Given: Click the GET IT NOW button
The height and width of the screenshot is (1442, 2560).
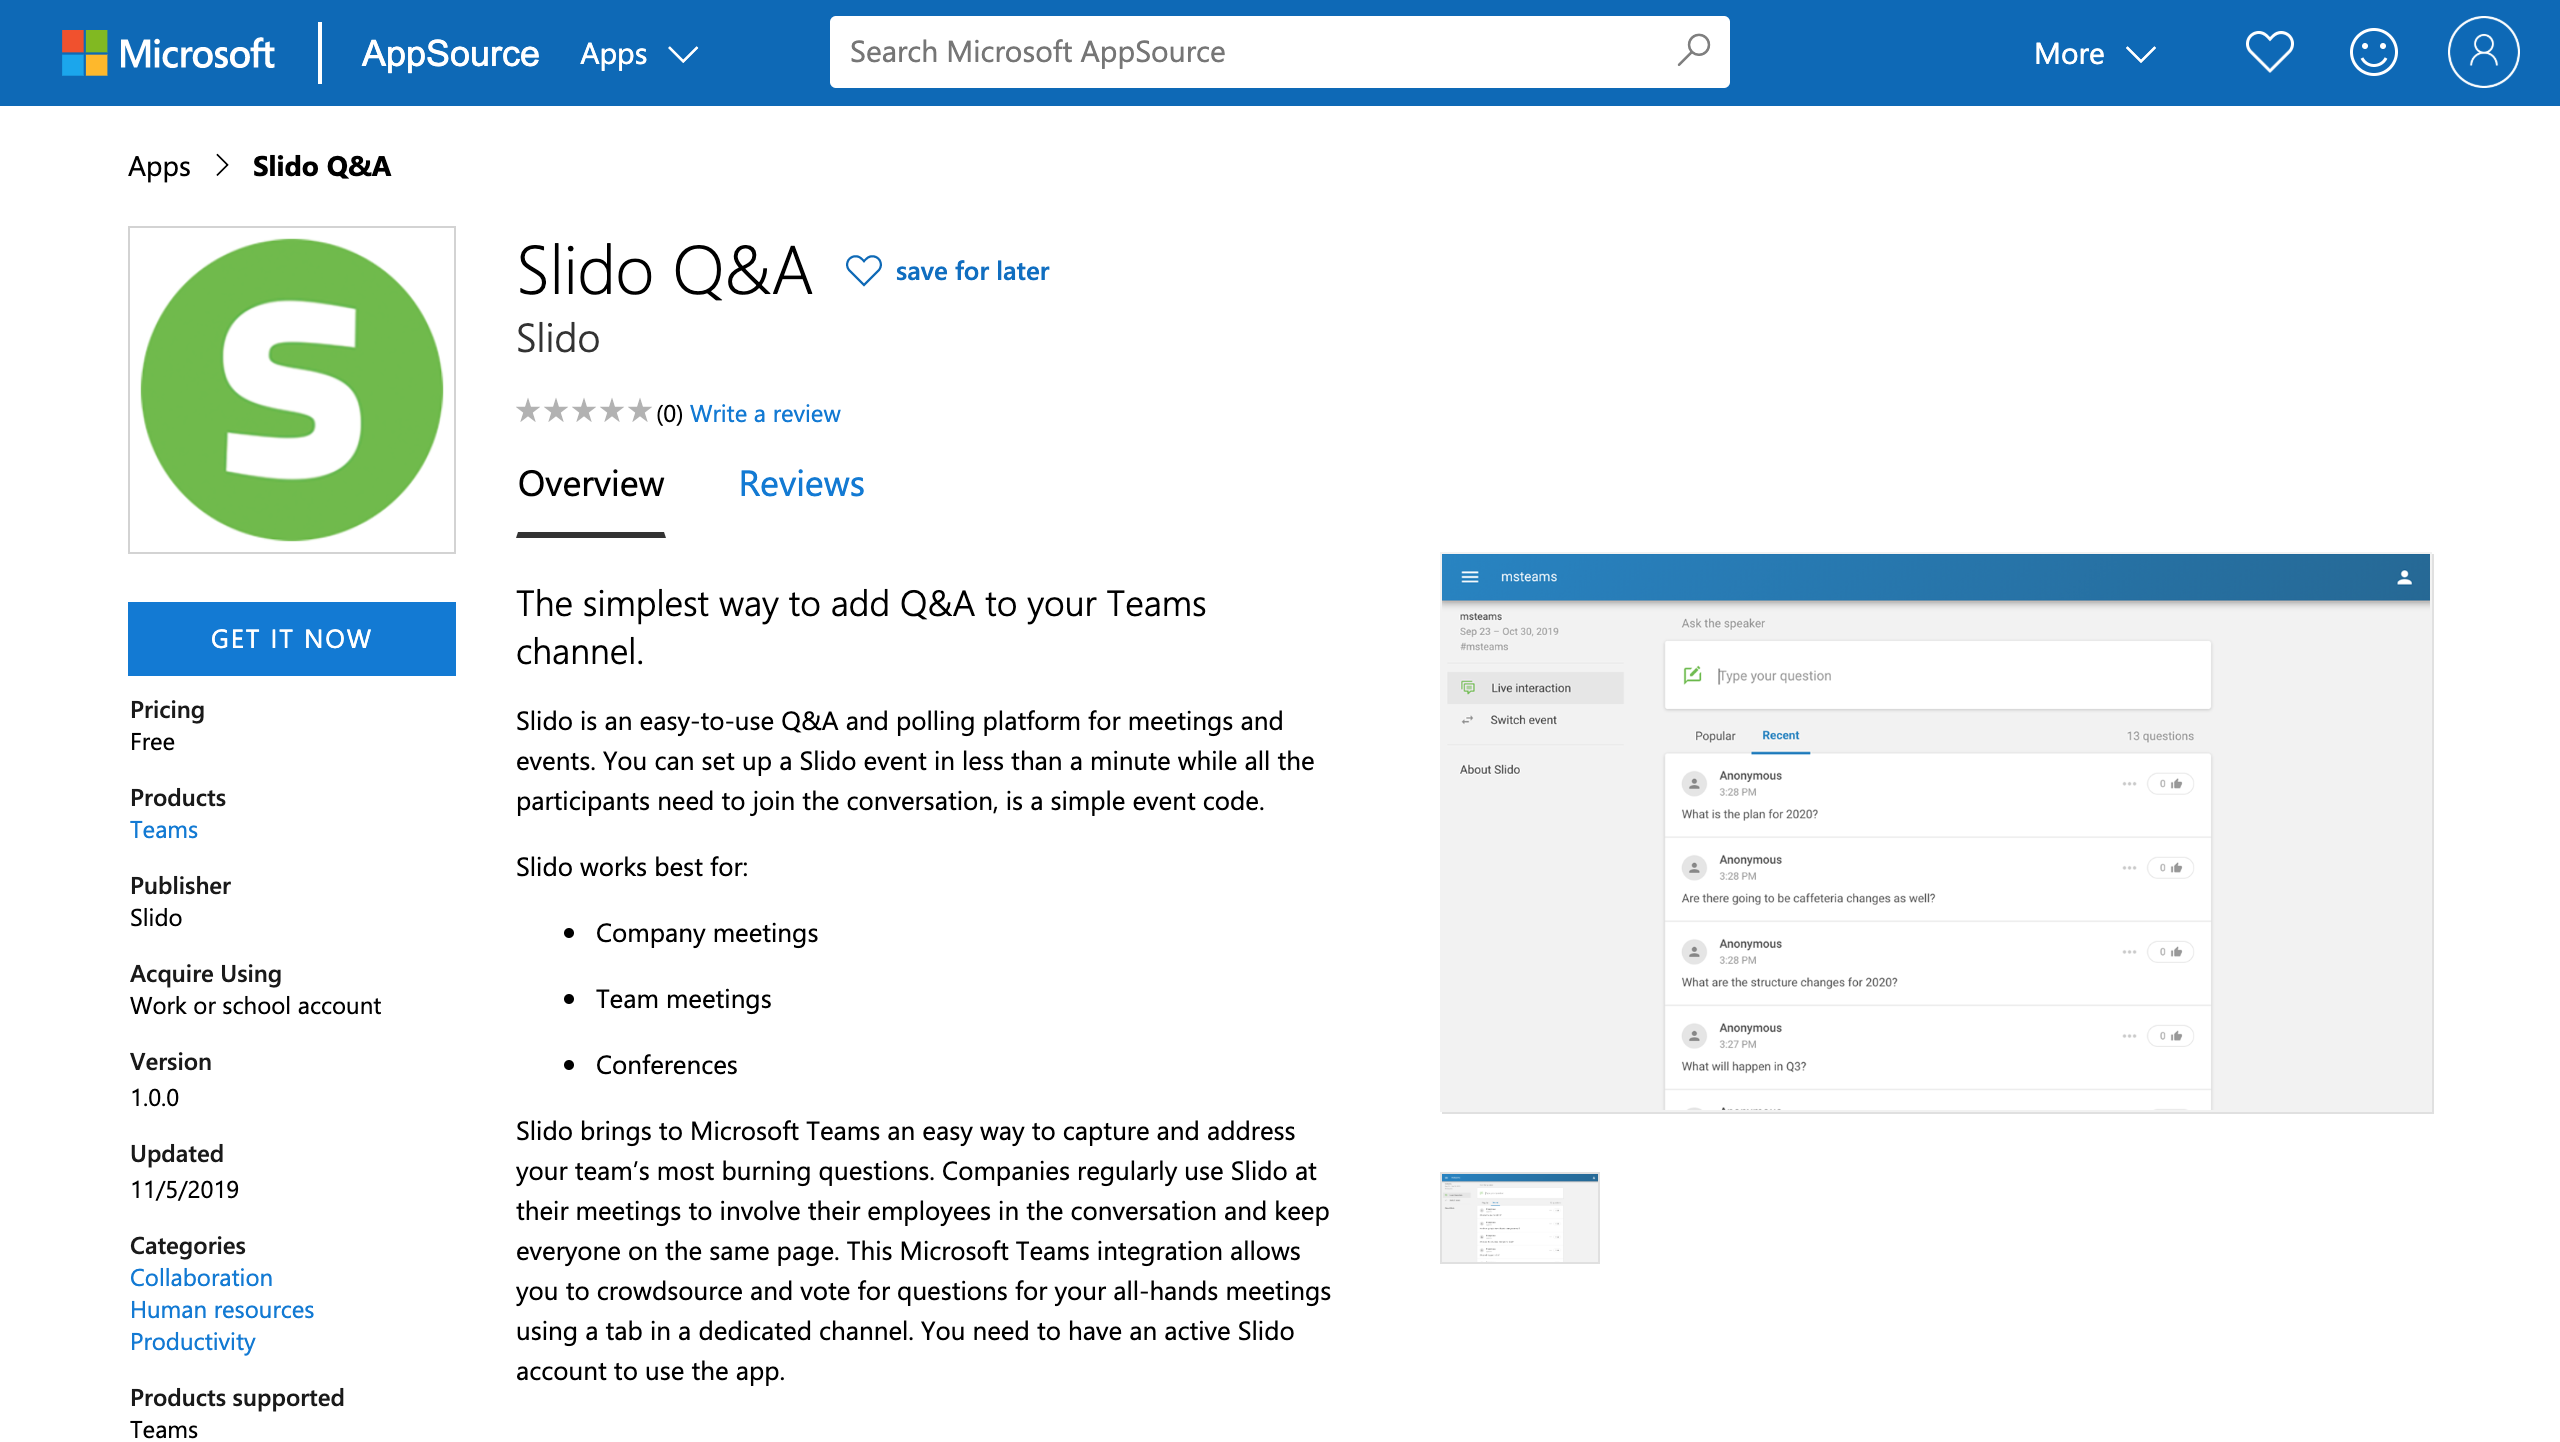Looking at the screenshot, I should click(292, 639).
